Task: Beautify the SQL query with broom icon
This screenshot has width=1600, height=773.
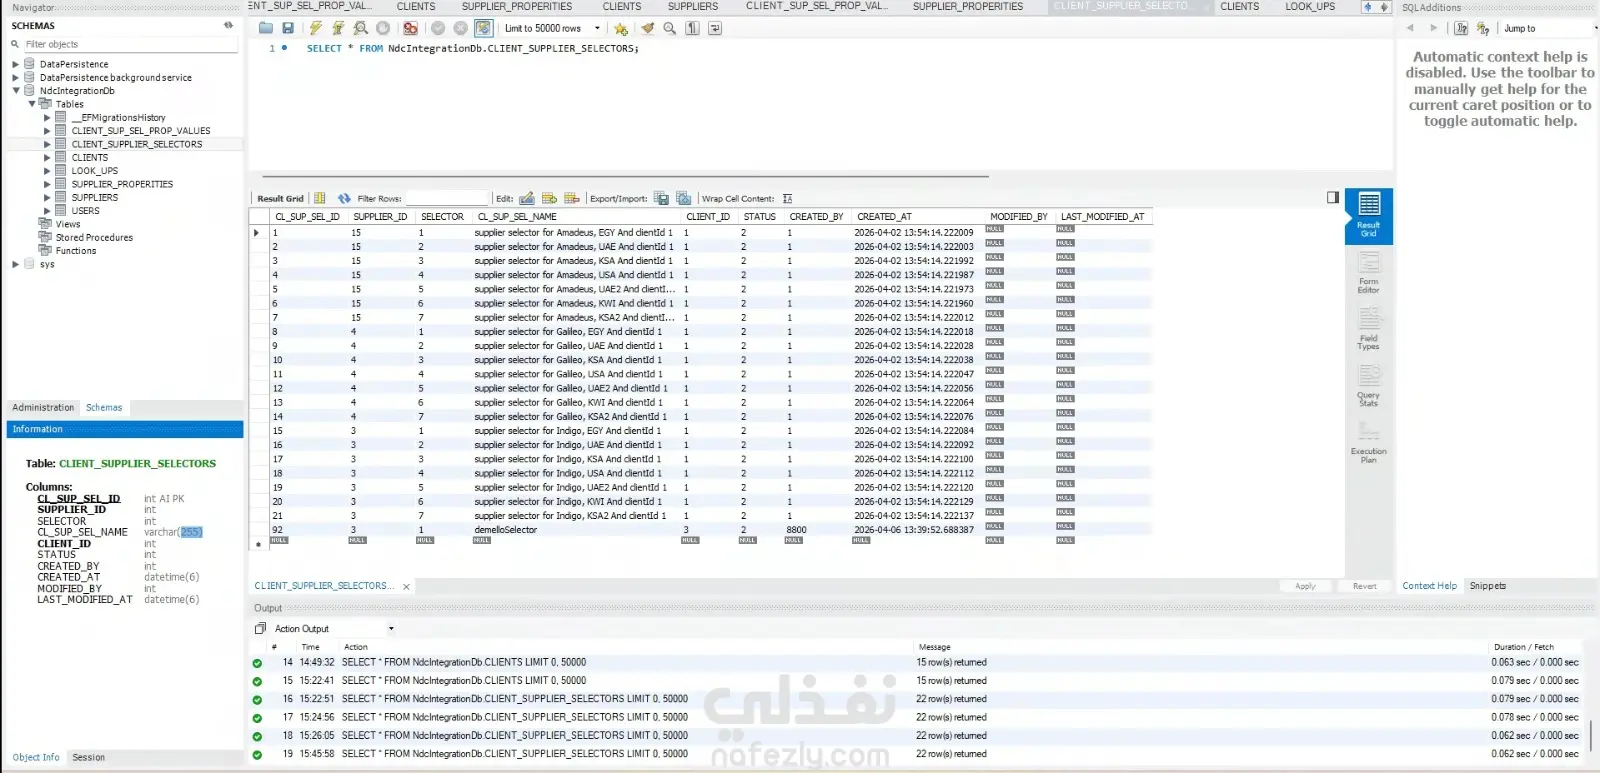Action: pos(647,28)
